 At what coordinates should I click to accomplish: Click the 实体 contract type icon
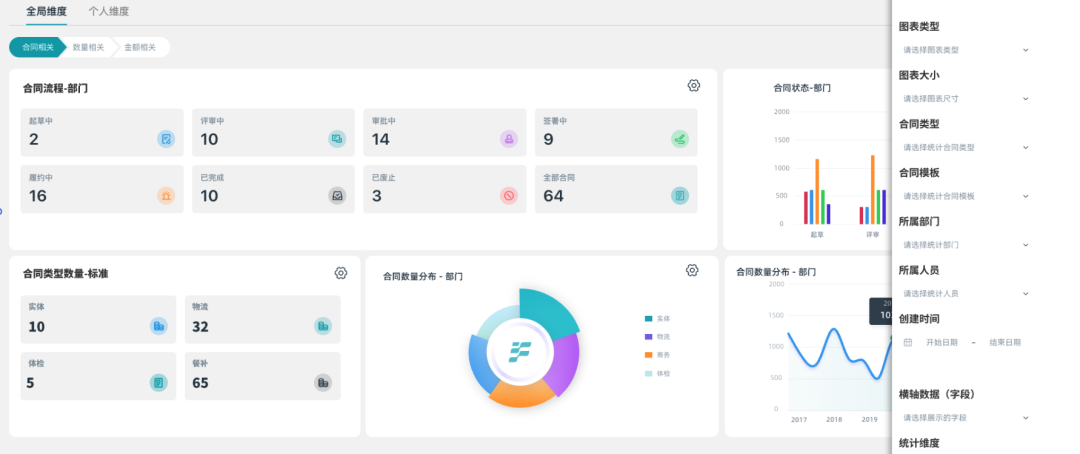(x=158, y=326)
